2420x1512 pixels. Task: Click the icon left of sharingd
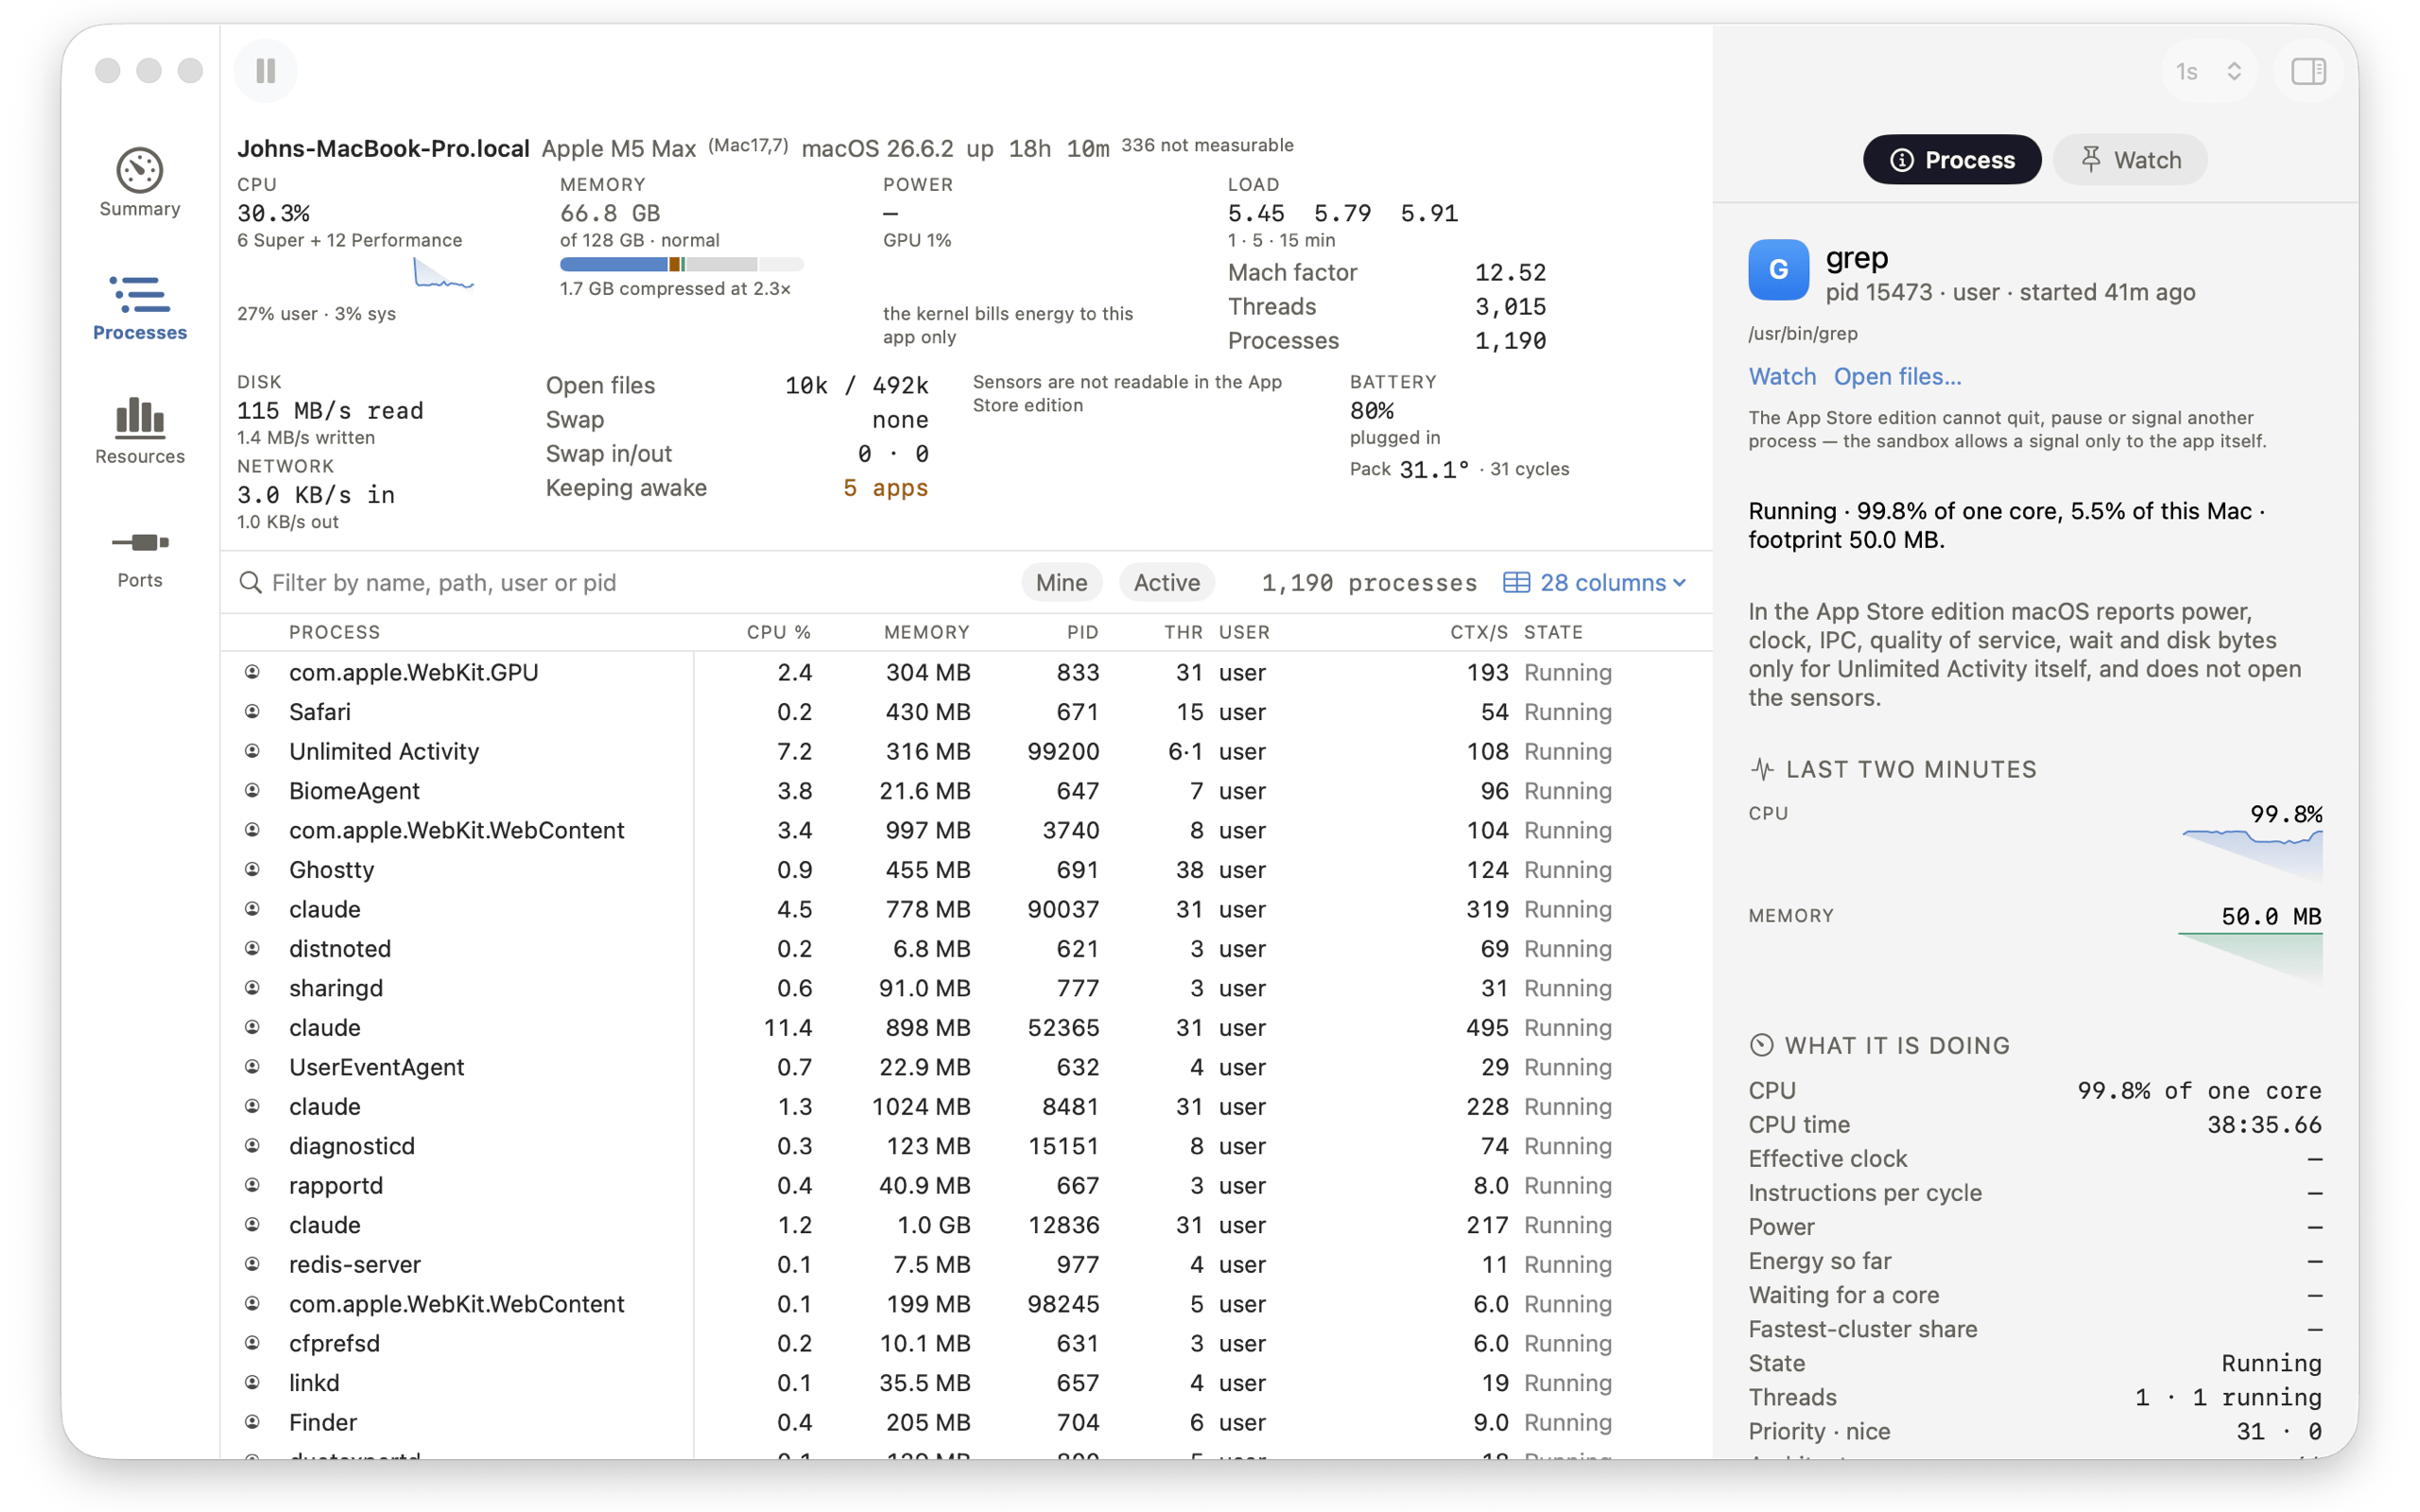[252, 988]
